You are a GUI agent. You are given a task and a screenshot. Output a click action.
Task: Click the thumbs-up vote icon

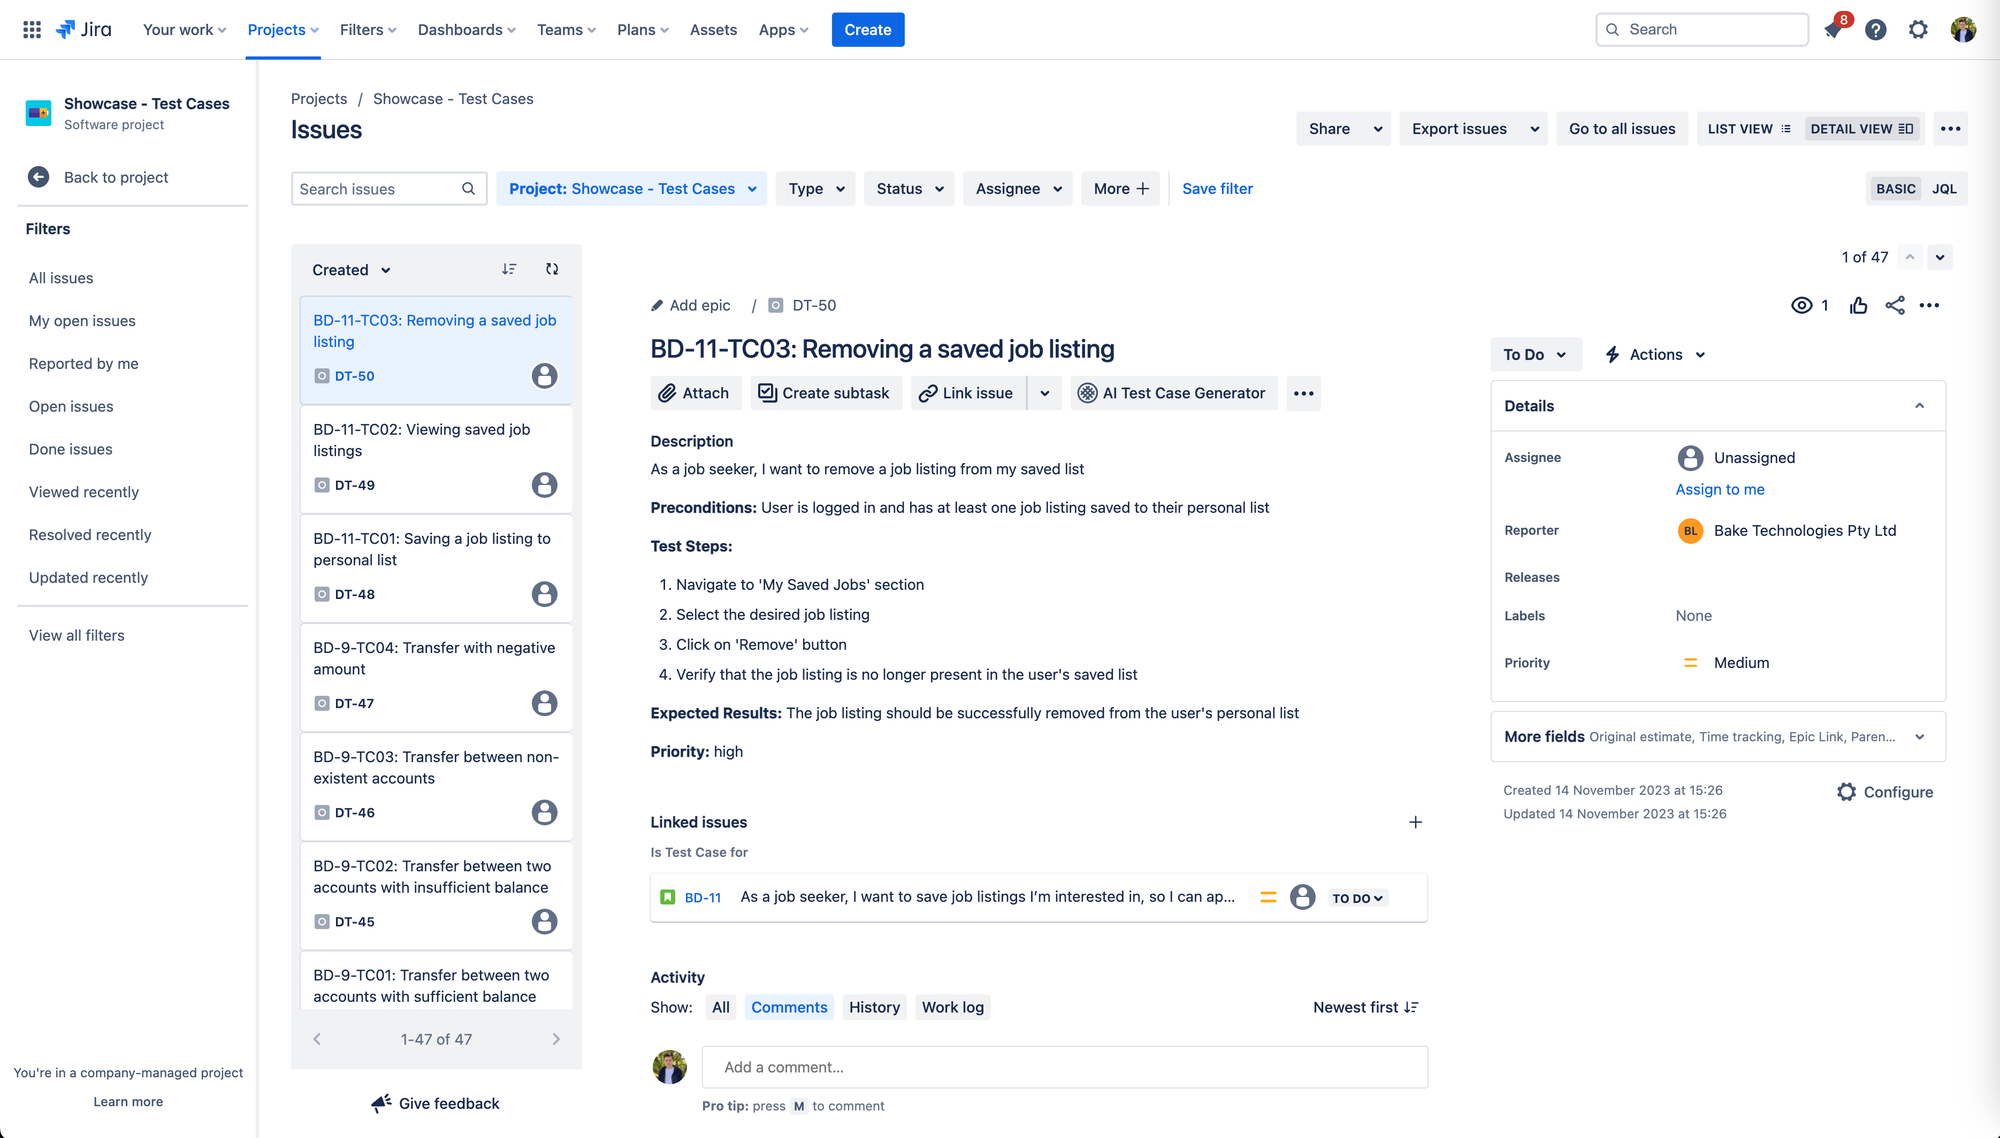1858,306
